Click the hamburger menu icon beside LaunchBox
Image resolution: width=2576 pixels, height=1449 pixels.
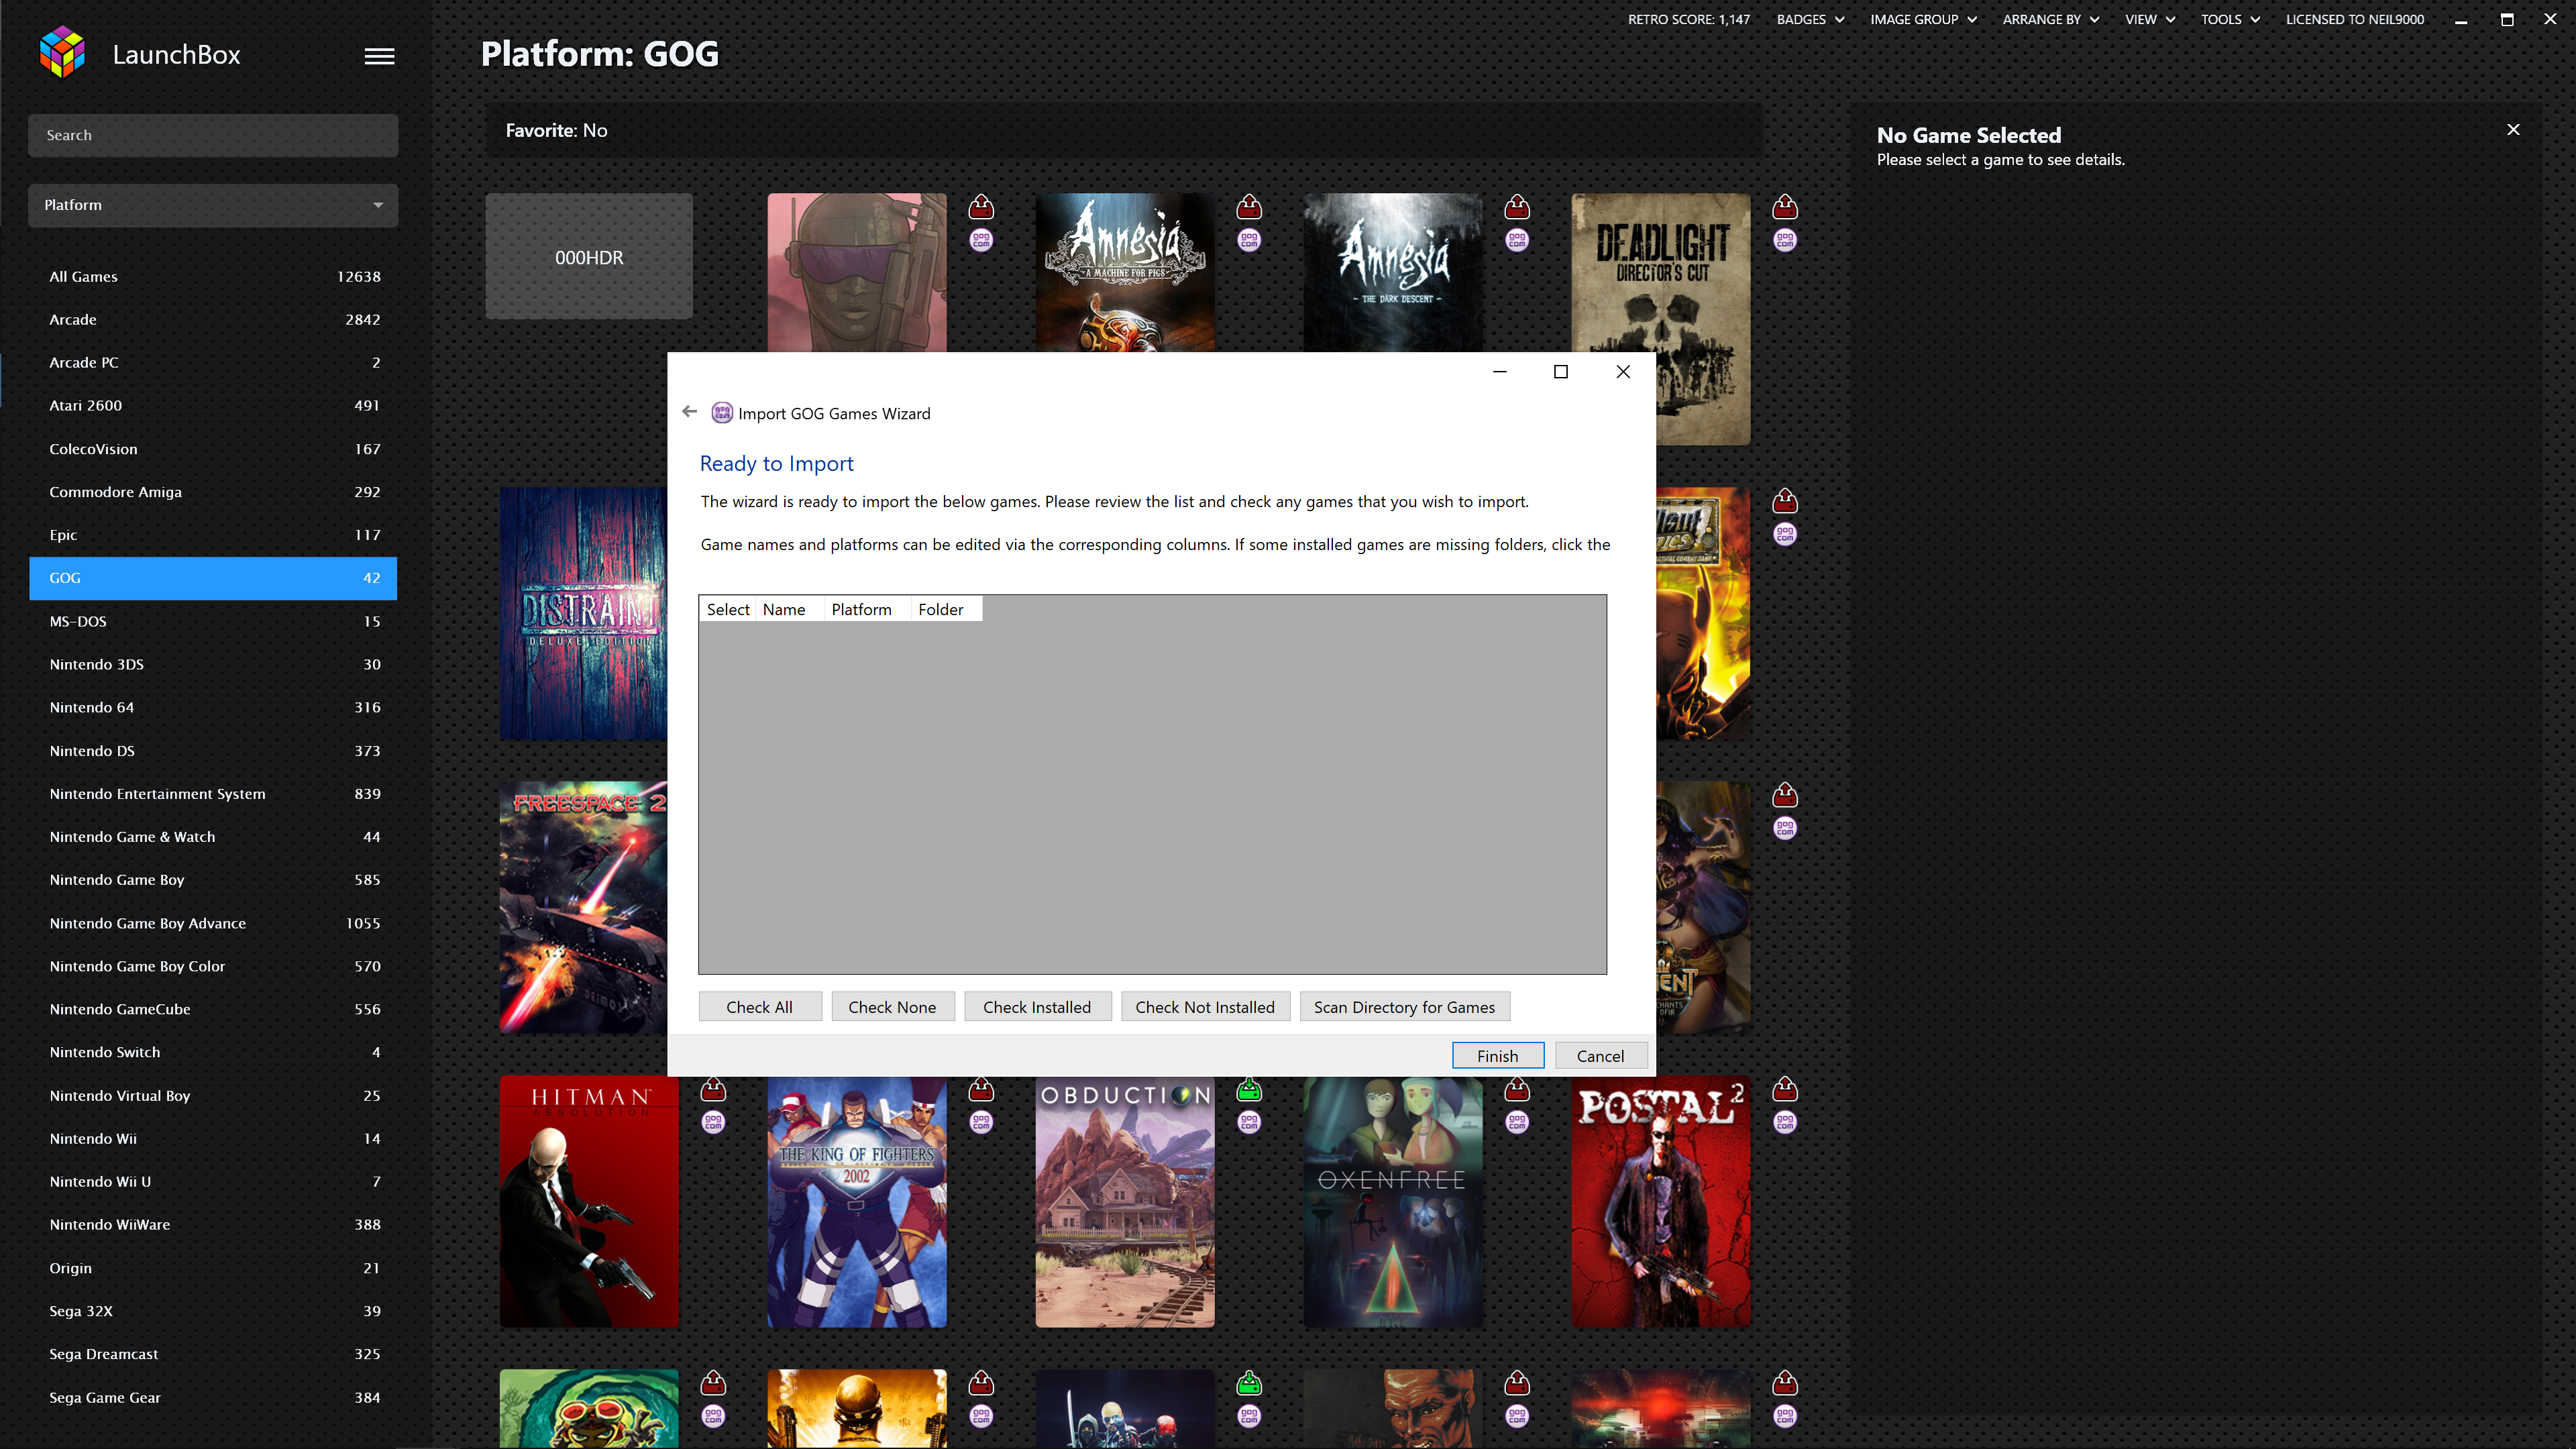tap(379, 56)
